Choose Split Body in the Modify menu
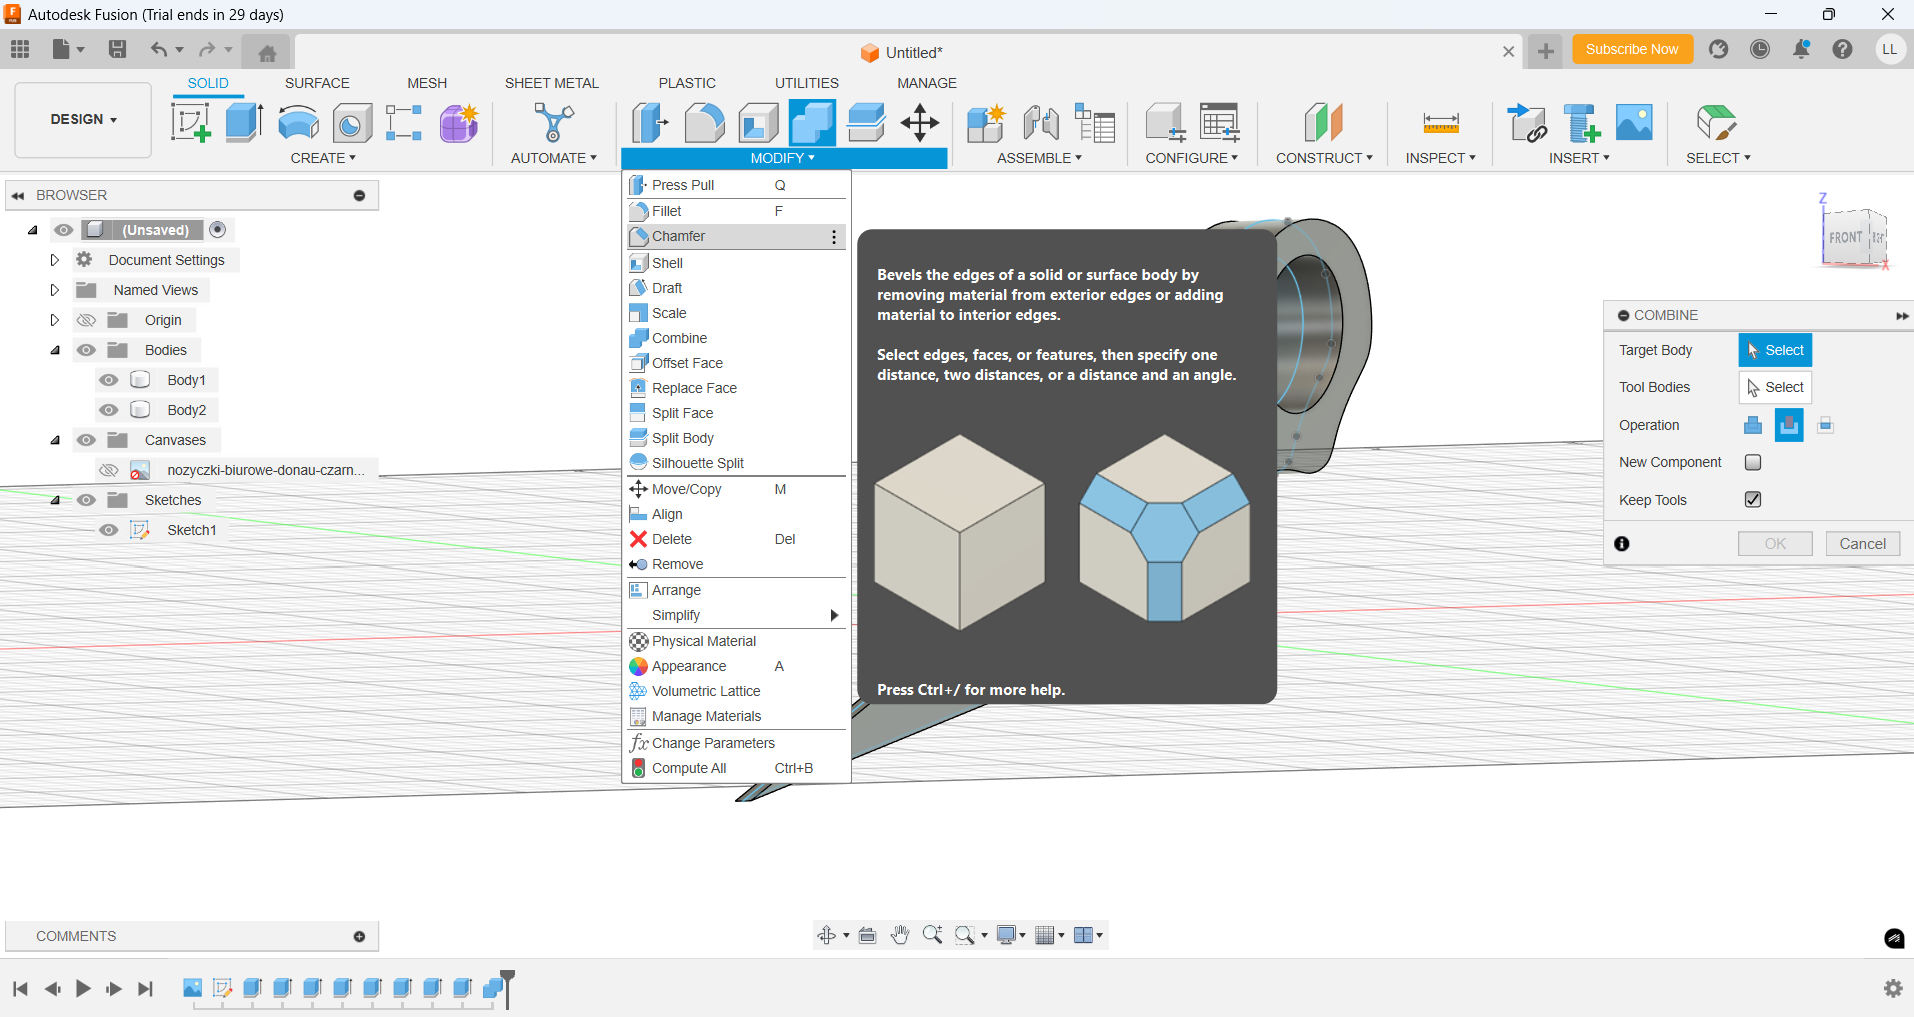Viewport: 1914px width, 1017px height. [736, 438]
